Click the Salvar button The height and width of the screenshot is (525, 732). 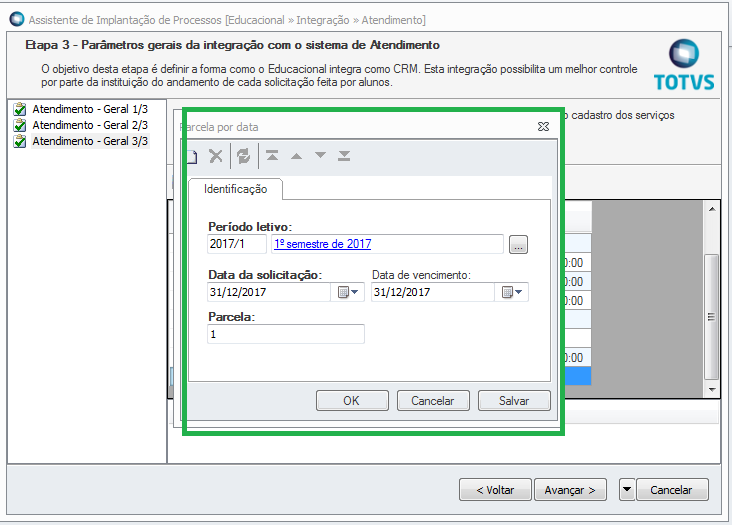pos(514,401)
